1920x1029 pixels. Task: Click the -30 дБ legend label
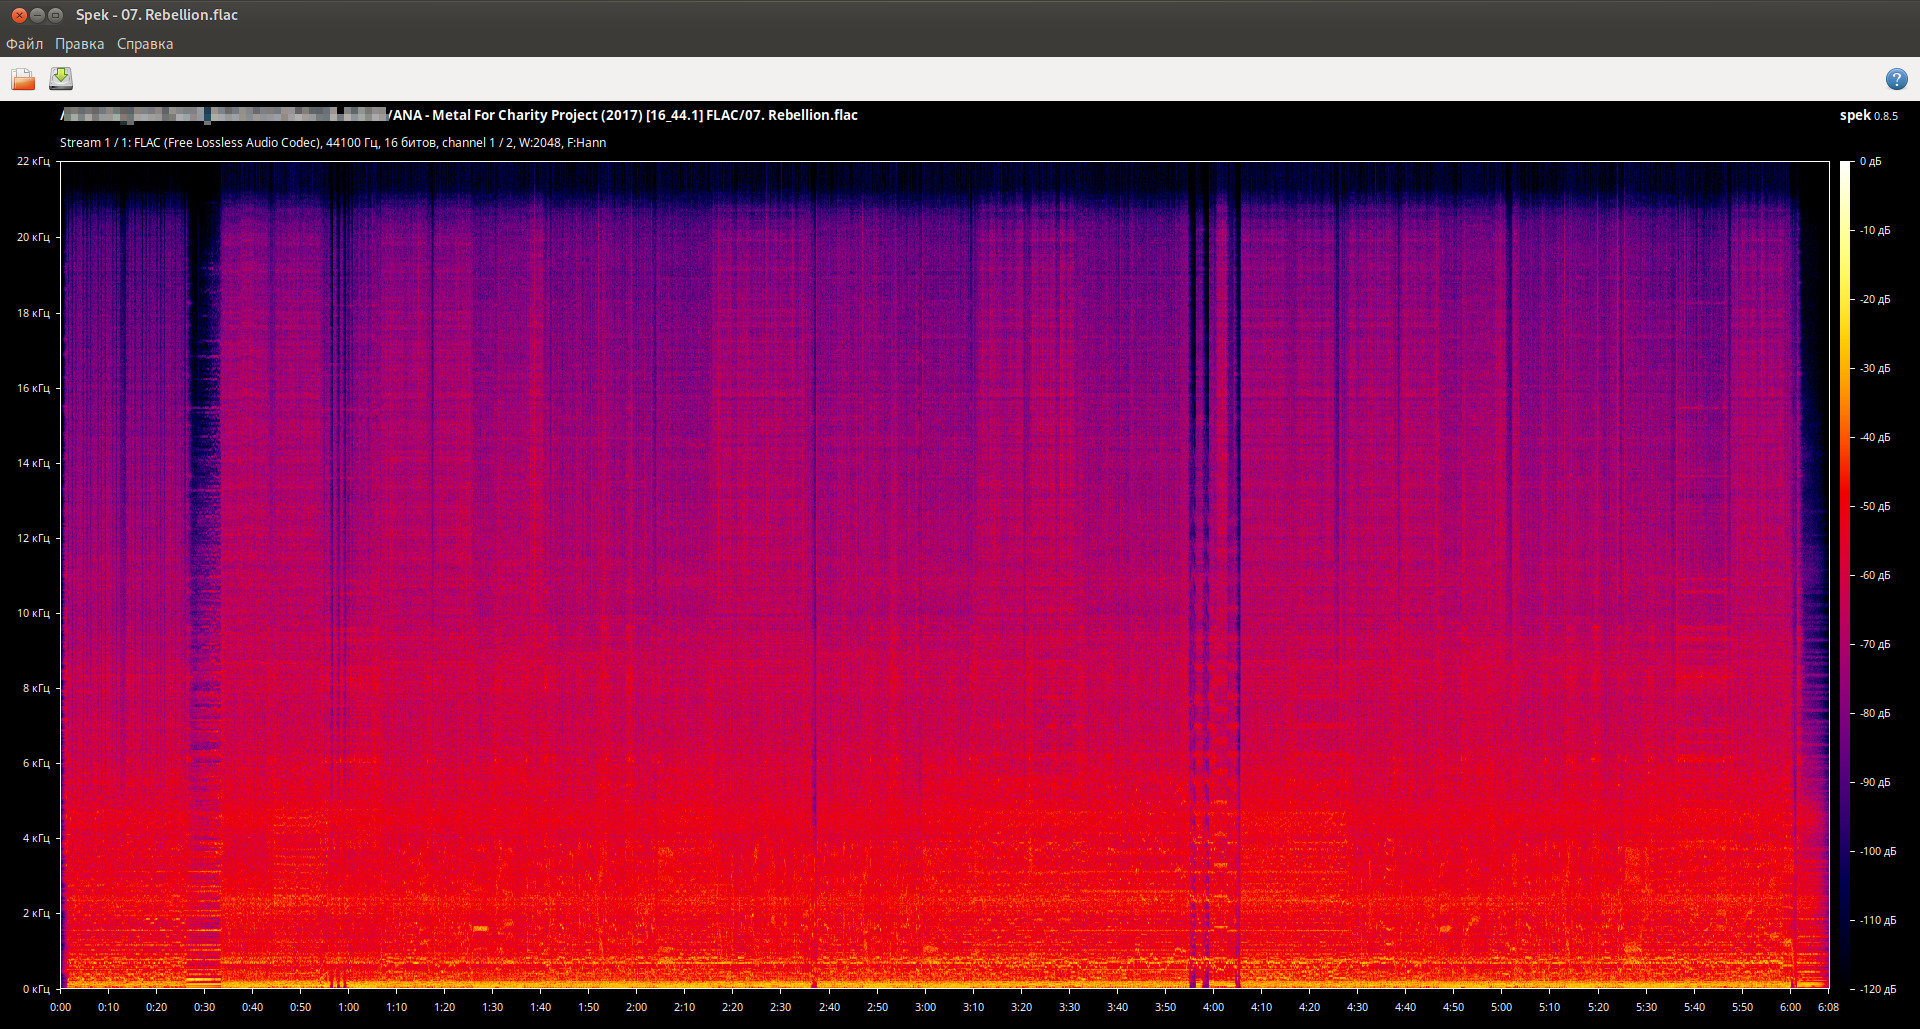click(1875, 368)
